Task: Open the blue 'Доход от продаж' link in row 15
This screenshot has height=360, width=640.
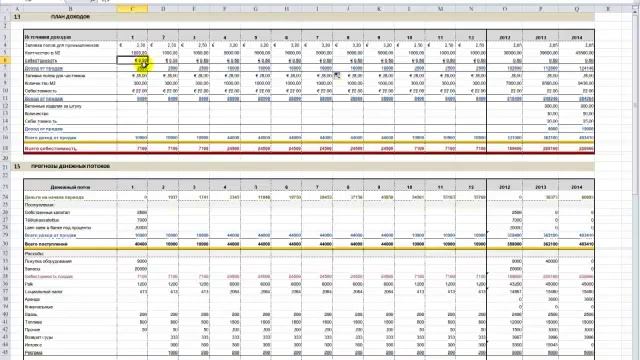Action: click(x=44, y=129)
